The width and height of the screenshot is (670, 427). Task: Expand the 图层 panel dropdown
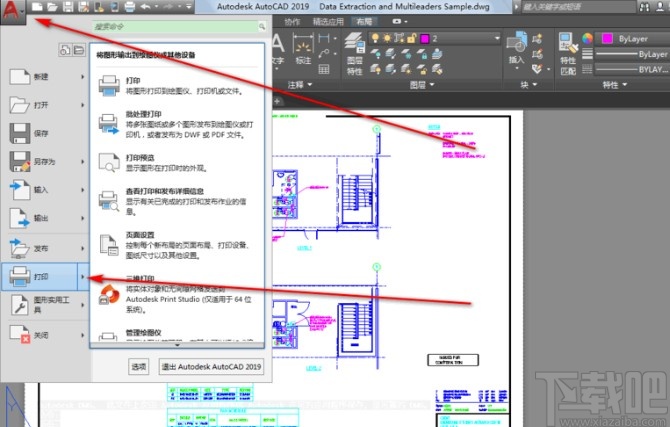coord(421,85)
